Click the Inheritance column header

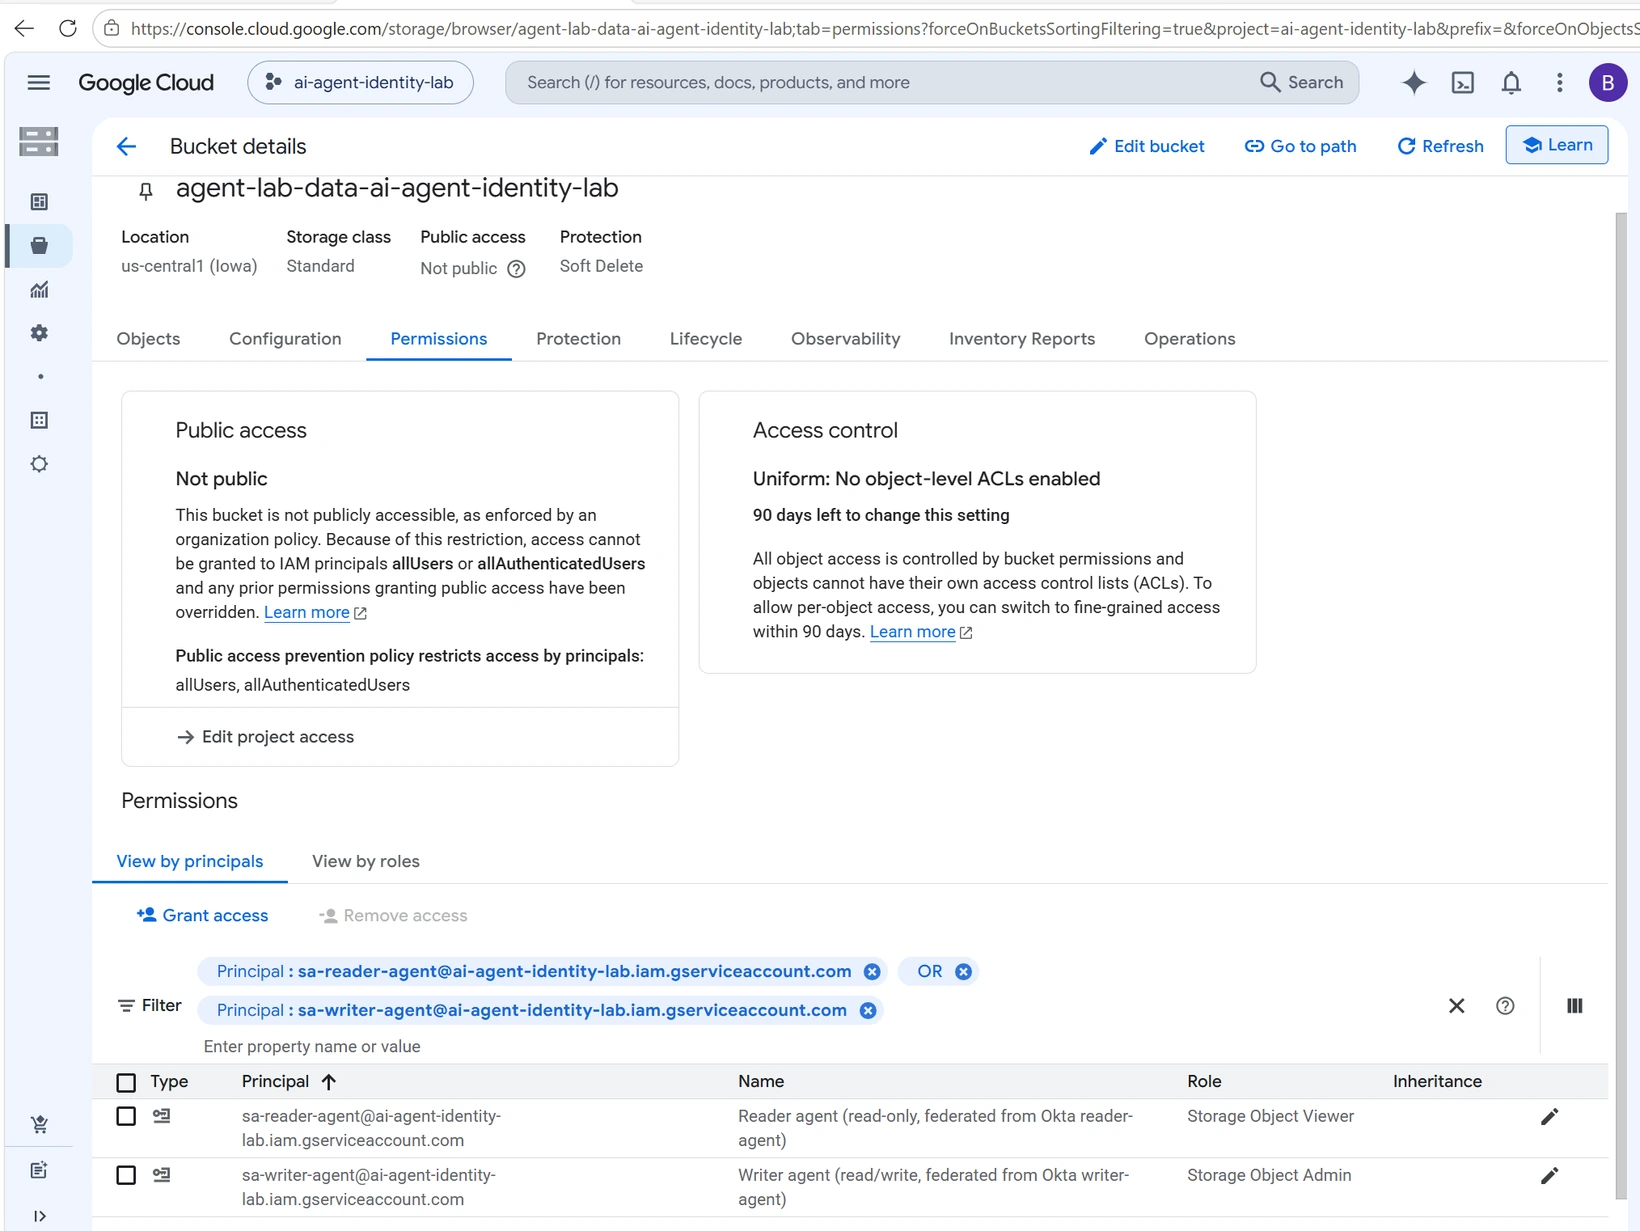point(1438,1082)
